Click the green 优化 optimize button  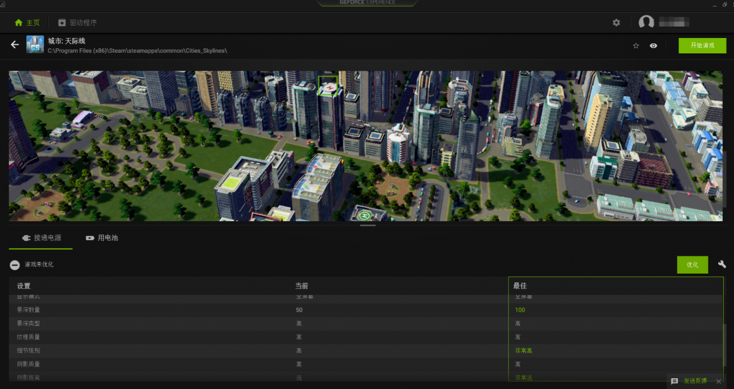coord(692,264)
